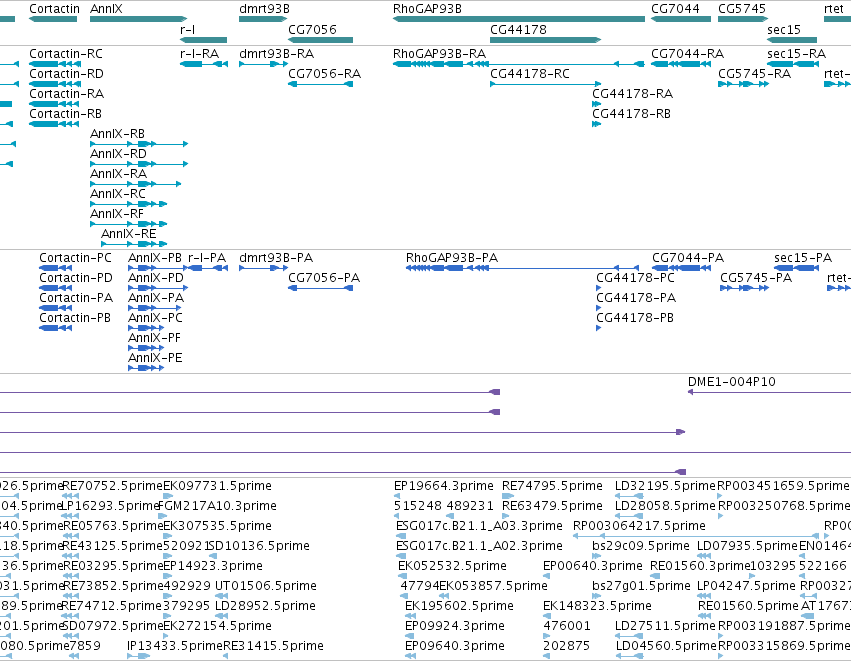Select the 'Cortactin-PD' protein label
The width and height of the screenshot is (851, 661).
76,278
